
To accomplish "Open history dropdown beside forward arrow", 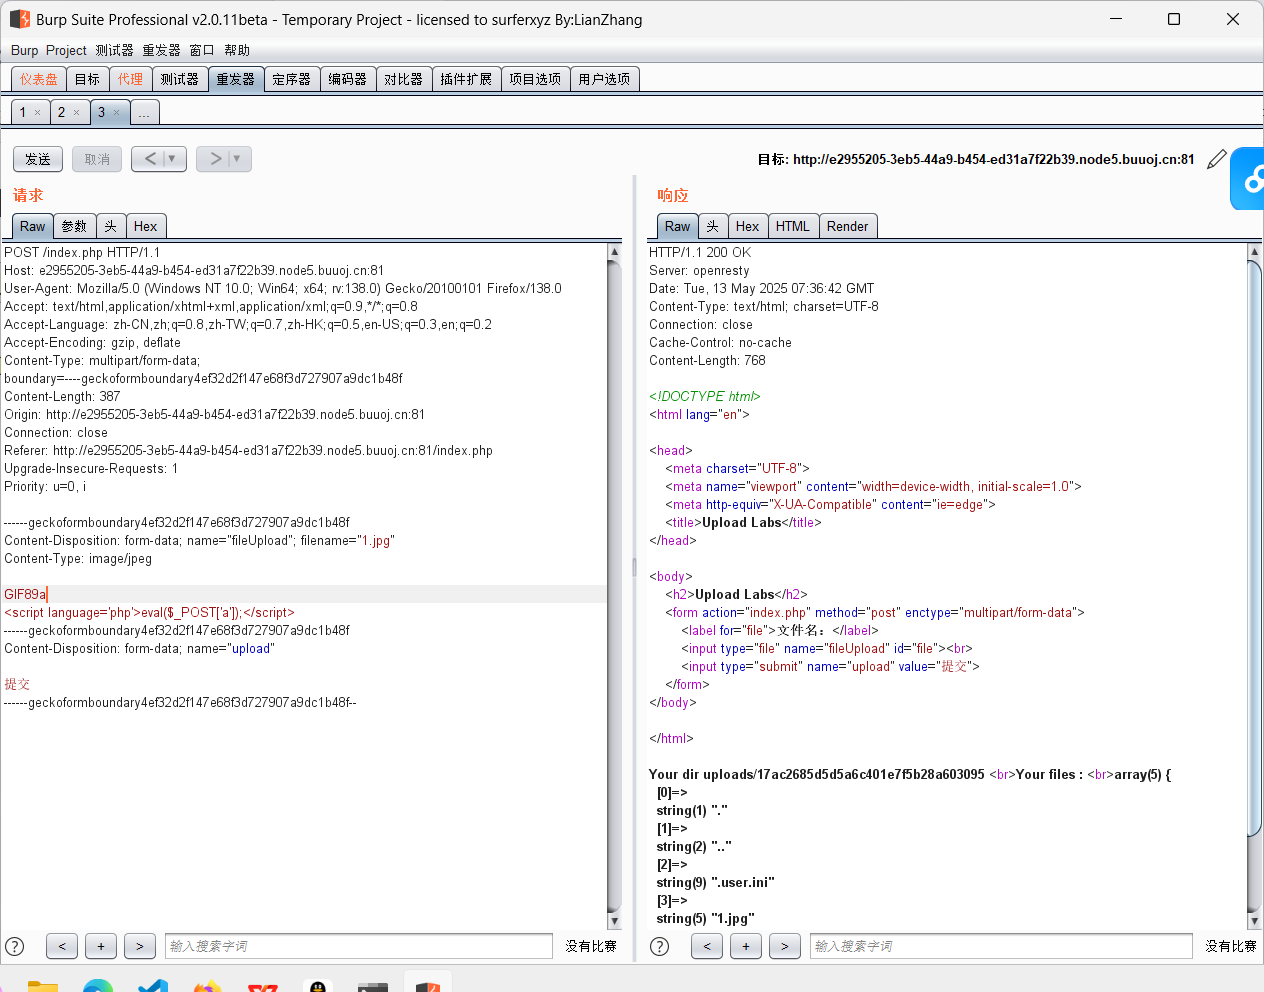I will [237, 159].
